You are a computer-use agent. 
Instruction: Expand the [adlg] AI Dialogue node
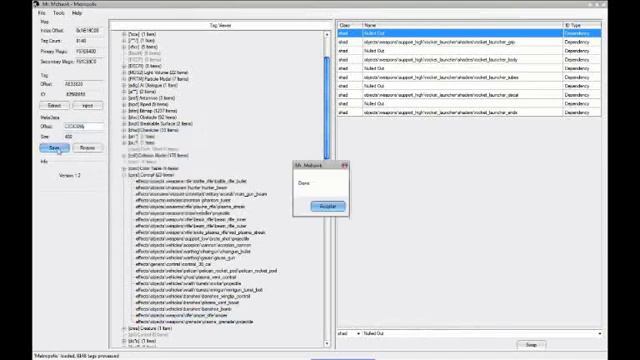click(124, 85)
